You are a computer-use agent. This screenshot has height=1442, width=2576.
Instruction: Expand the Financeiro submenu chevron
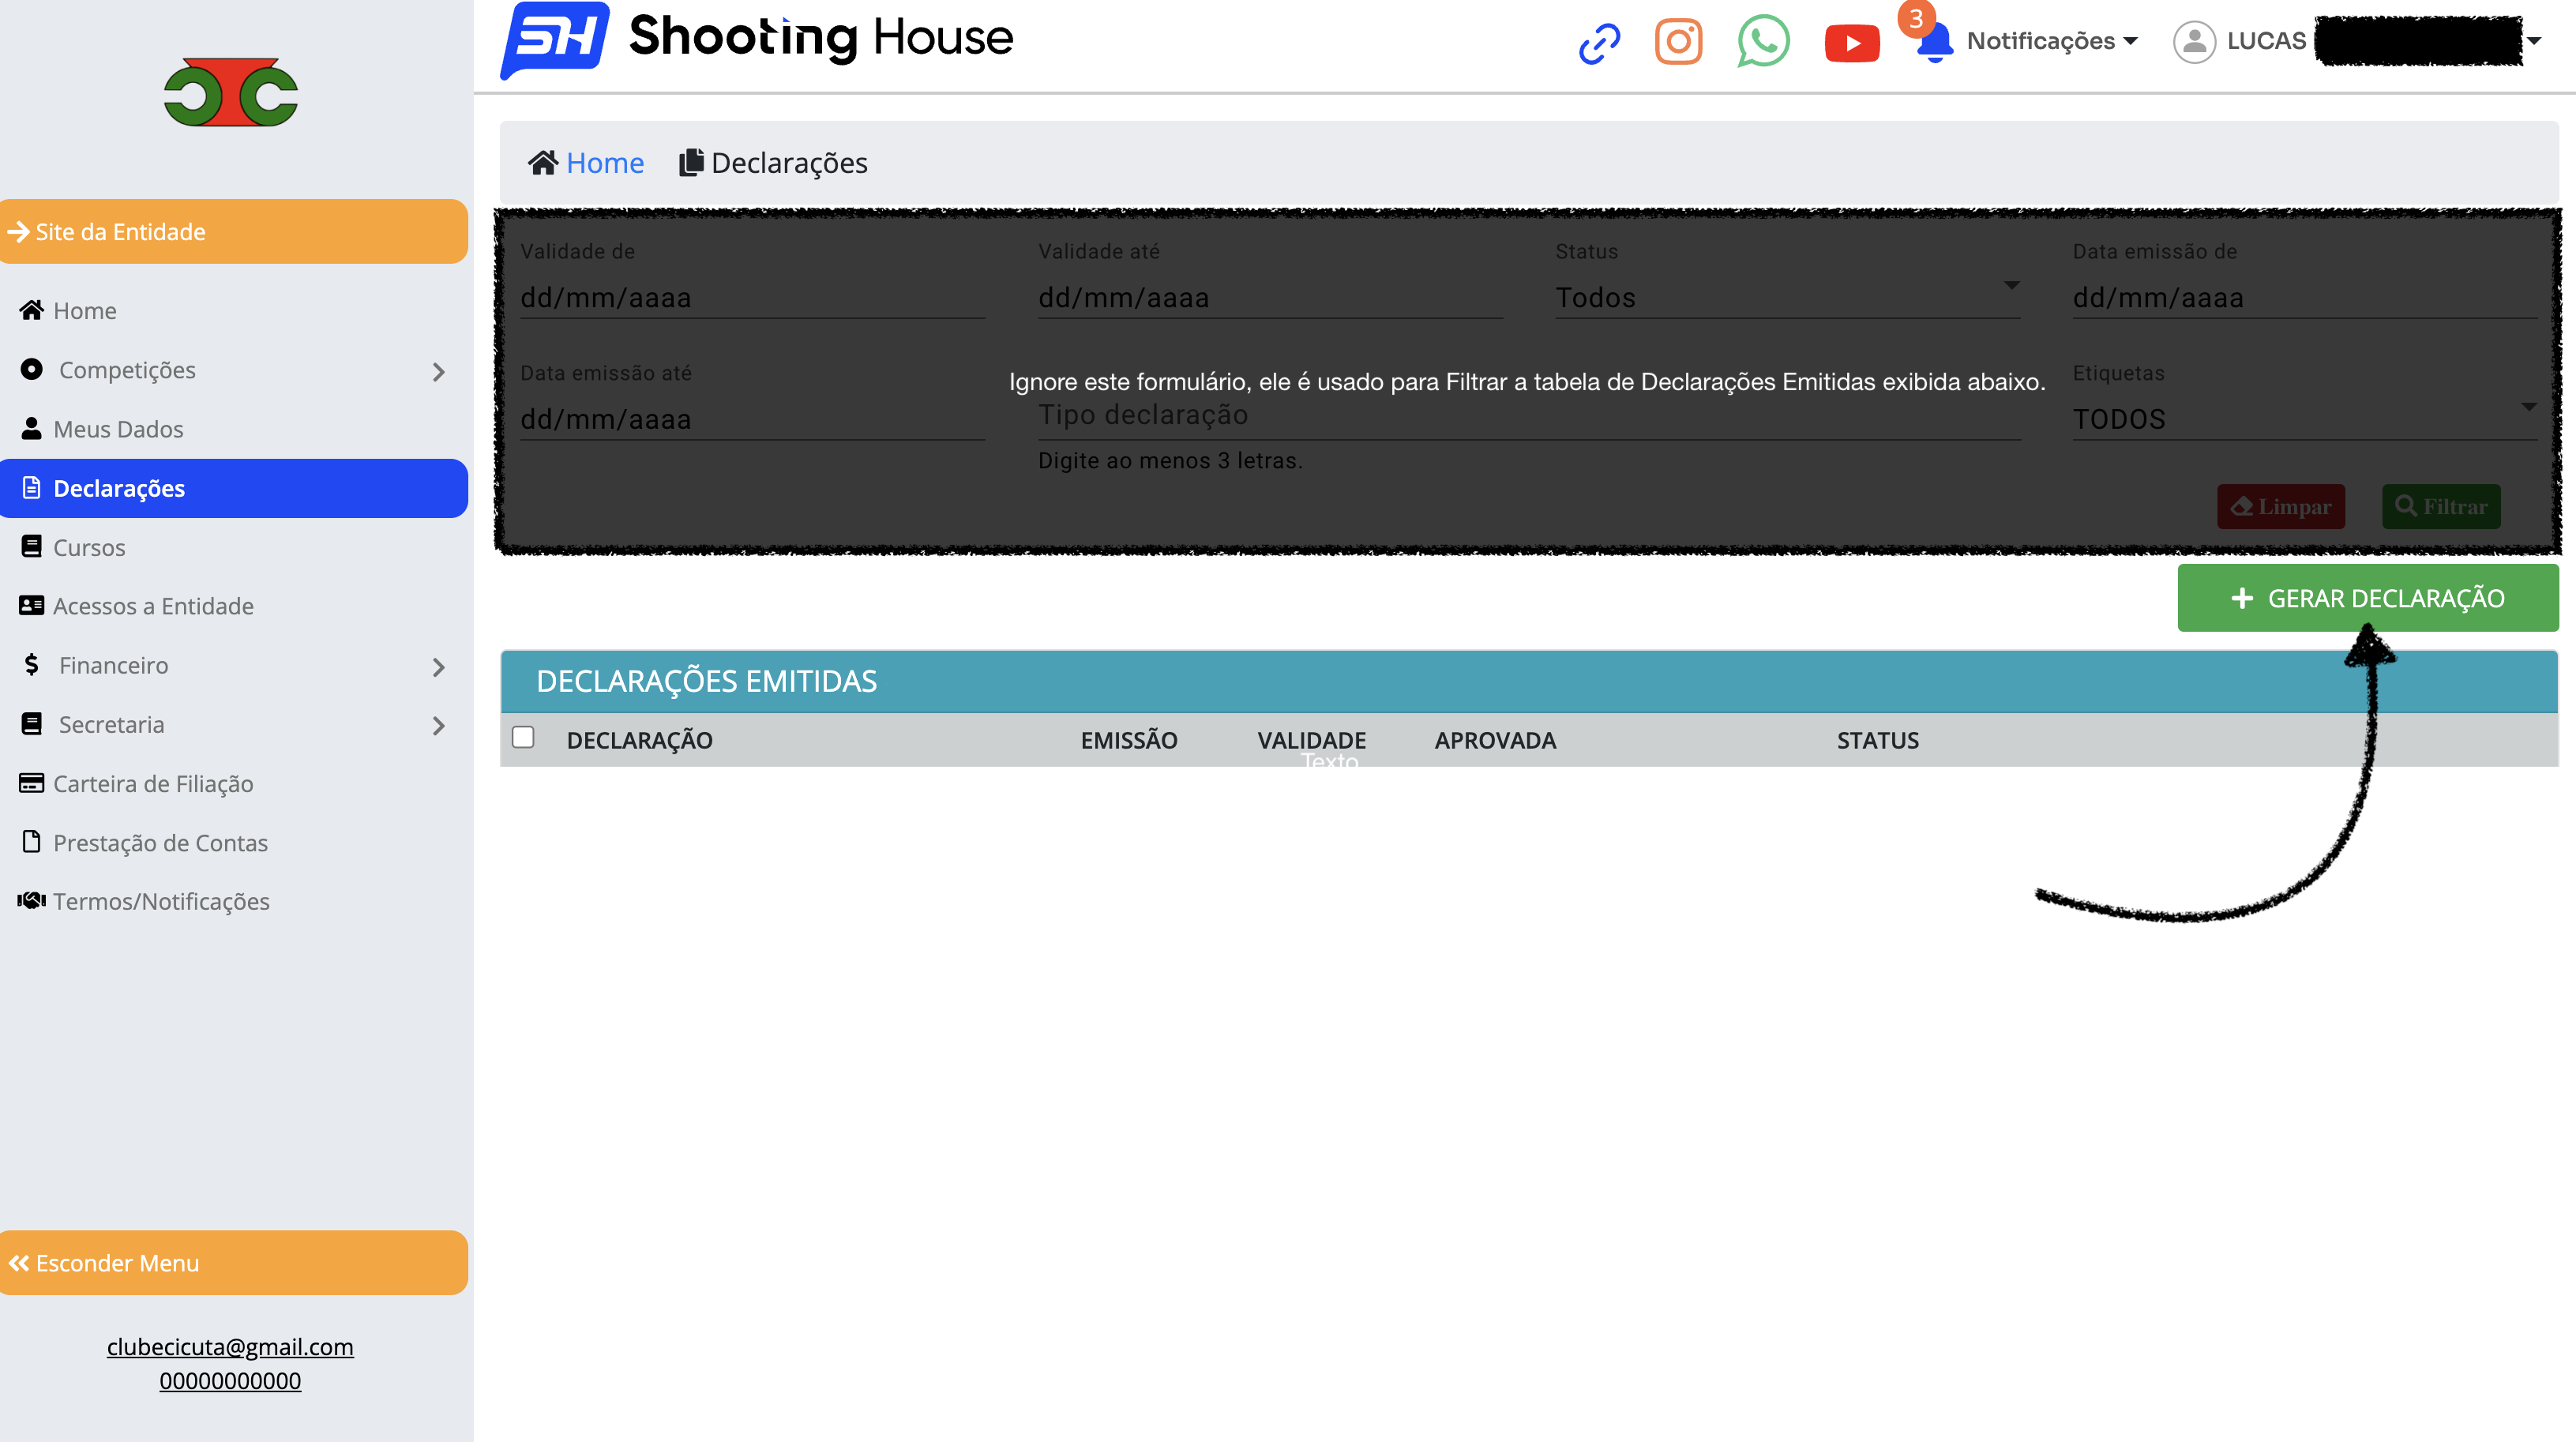point(438,667)
